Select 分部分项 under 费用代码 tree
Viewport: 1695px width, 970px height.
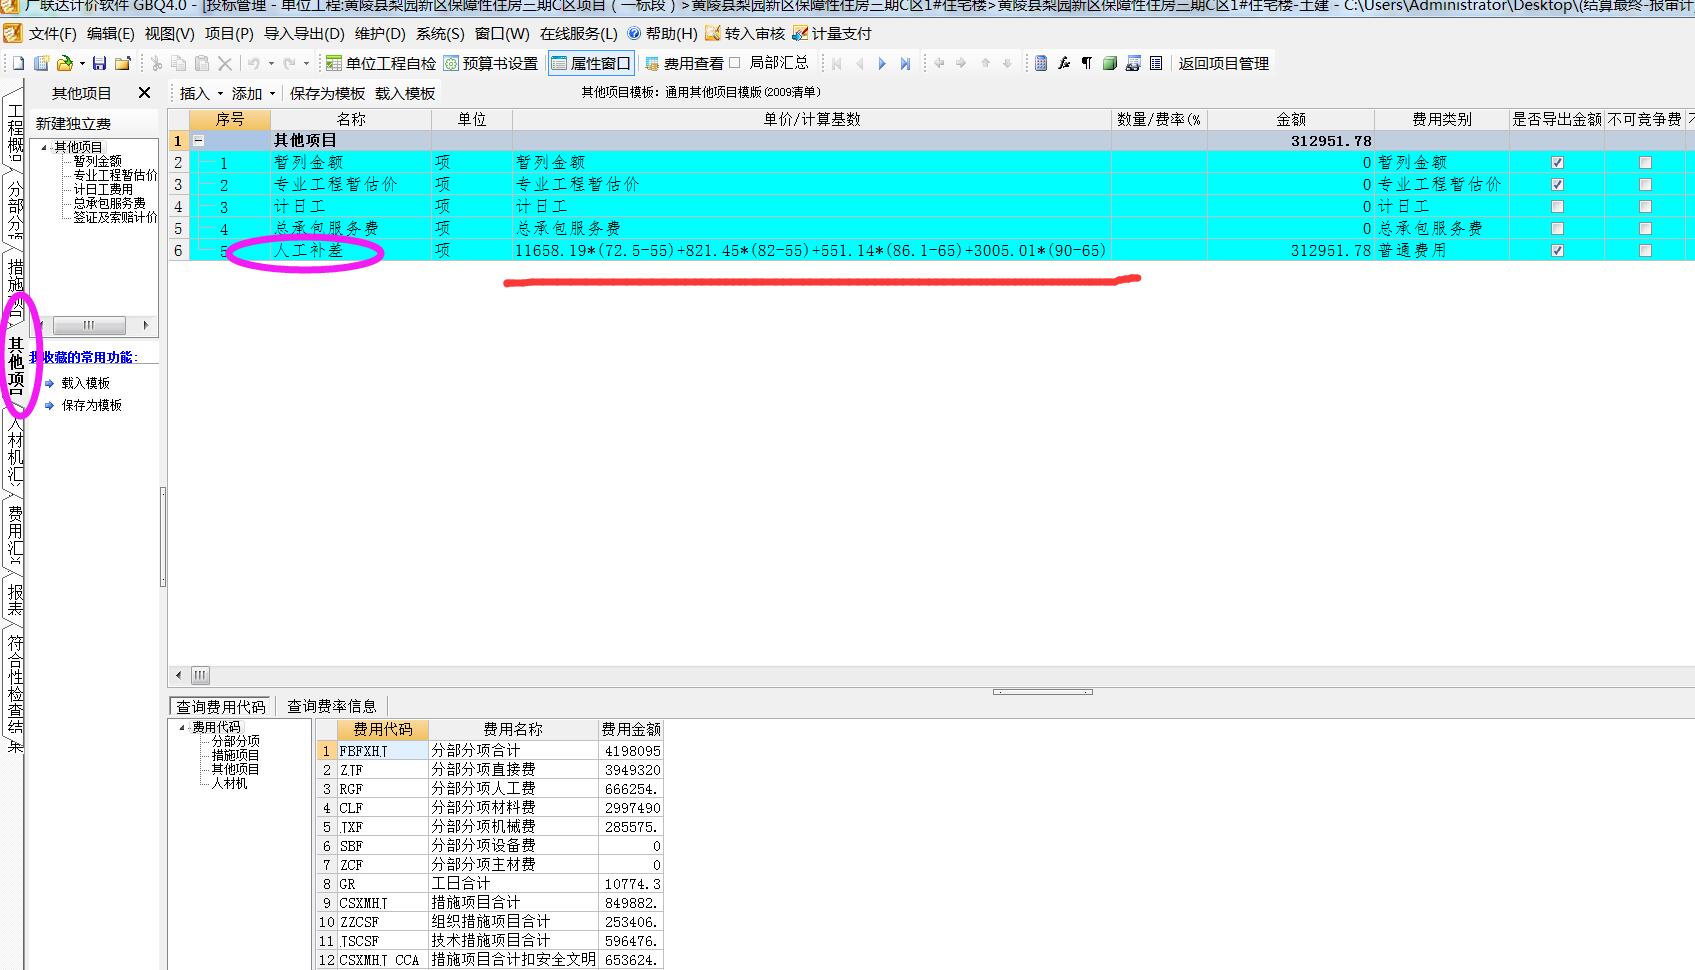coord(235,741)
